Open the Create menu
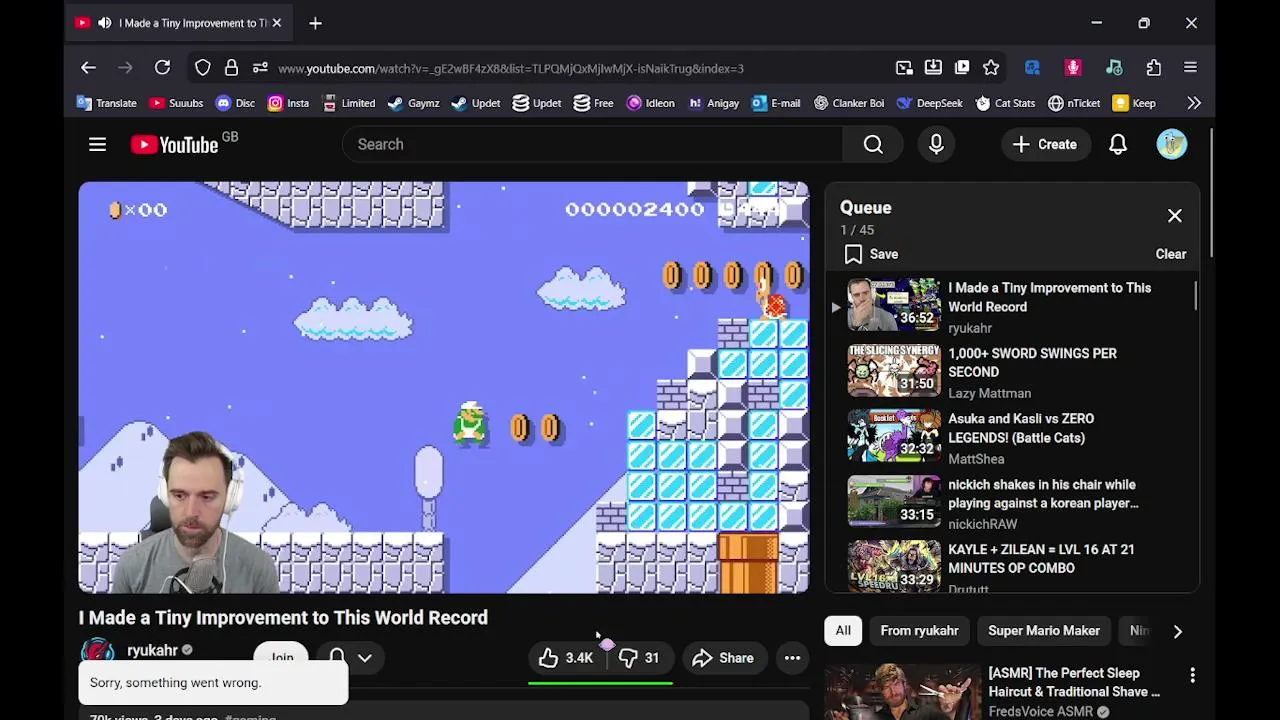Screen dimensions: 1280x720 pyautogui.click(x=1044, y=145)
